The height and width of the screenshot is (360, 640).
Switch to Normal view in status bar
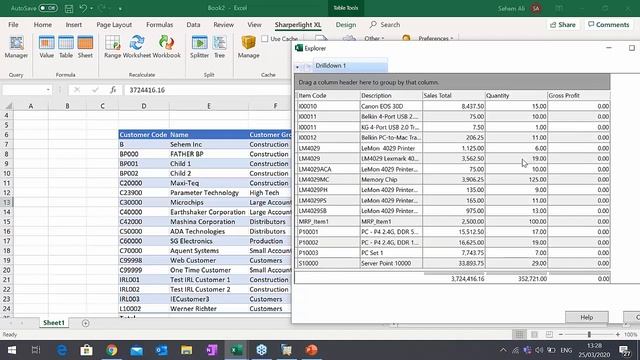519,334
